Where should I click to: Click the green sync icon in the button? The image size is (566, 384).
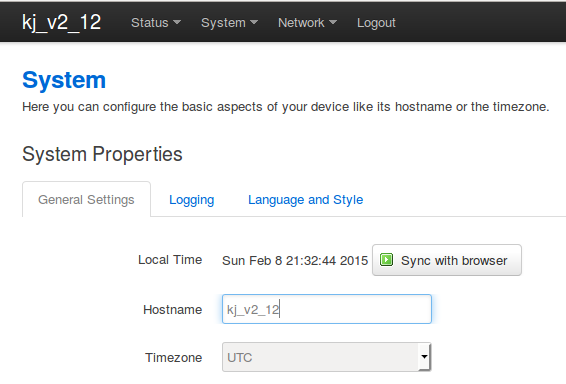pos(387,260)
